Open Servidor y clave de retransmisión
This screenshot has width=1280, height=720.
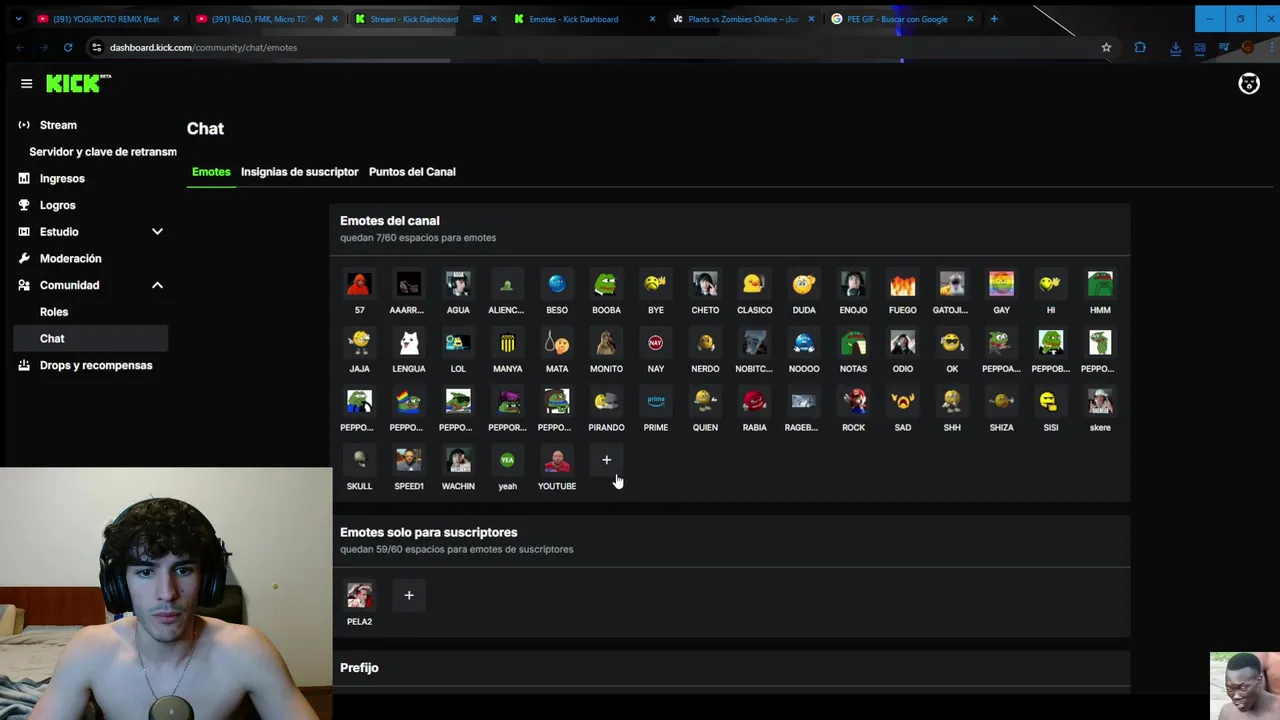click(103, 152)
